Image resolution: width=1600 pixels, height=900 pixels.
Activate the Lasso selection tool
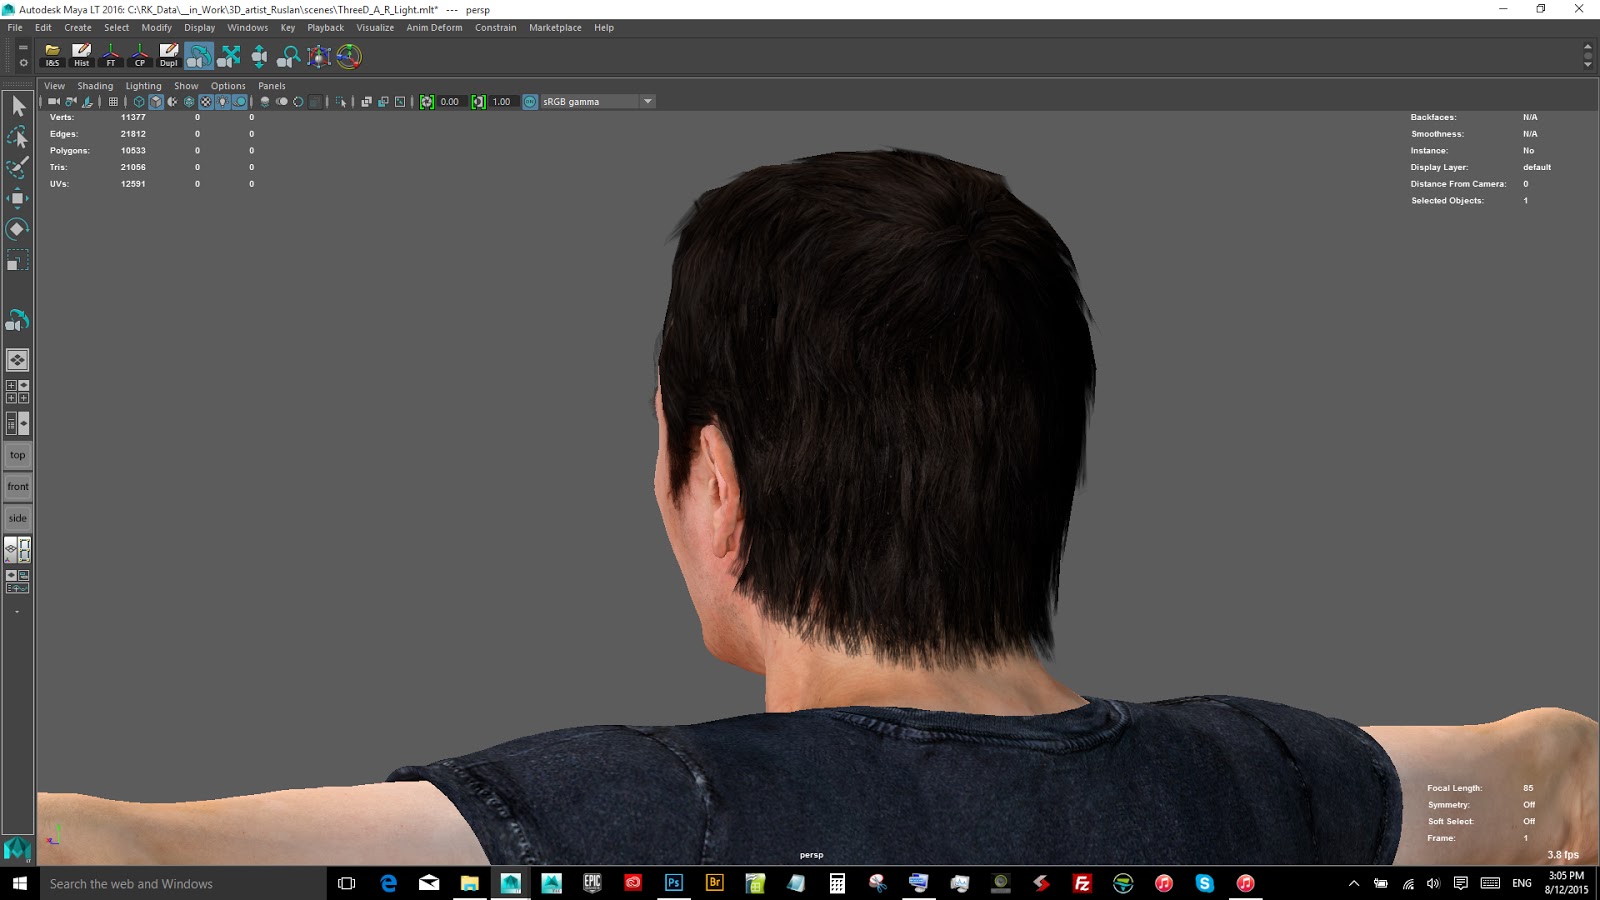click(x=18, y=138)
